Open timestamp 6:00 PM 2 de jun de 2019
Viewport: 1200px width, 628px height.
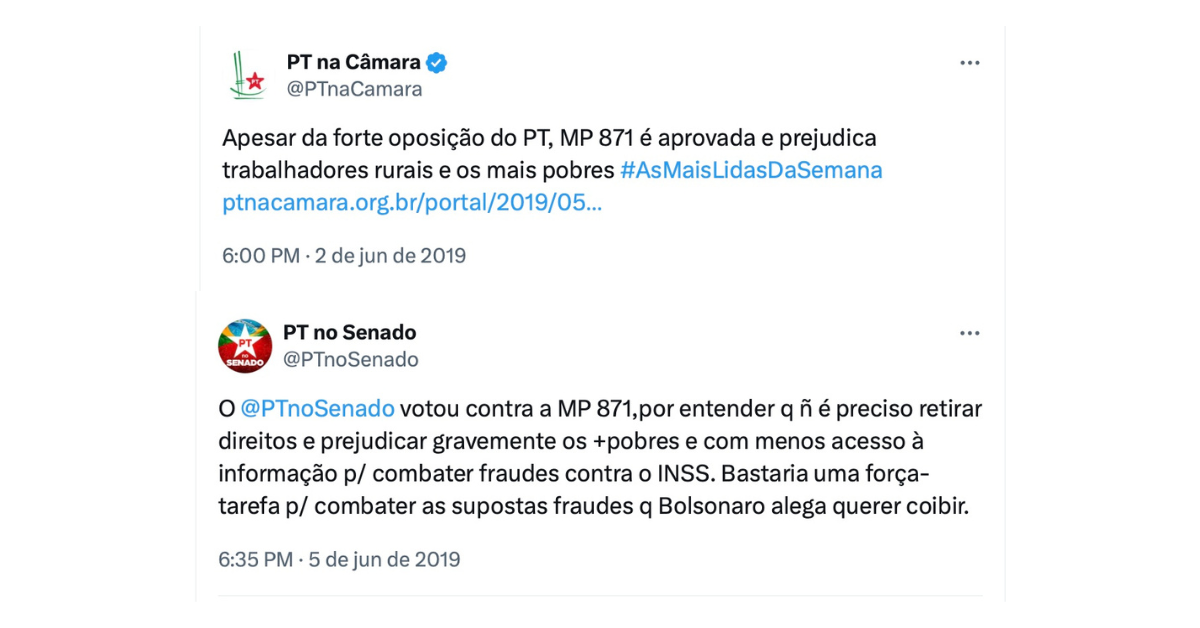(344, 255)
